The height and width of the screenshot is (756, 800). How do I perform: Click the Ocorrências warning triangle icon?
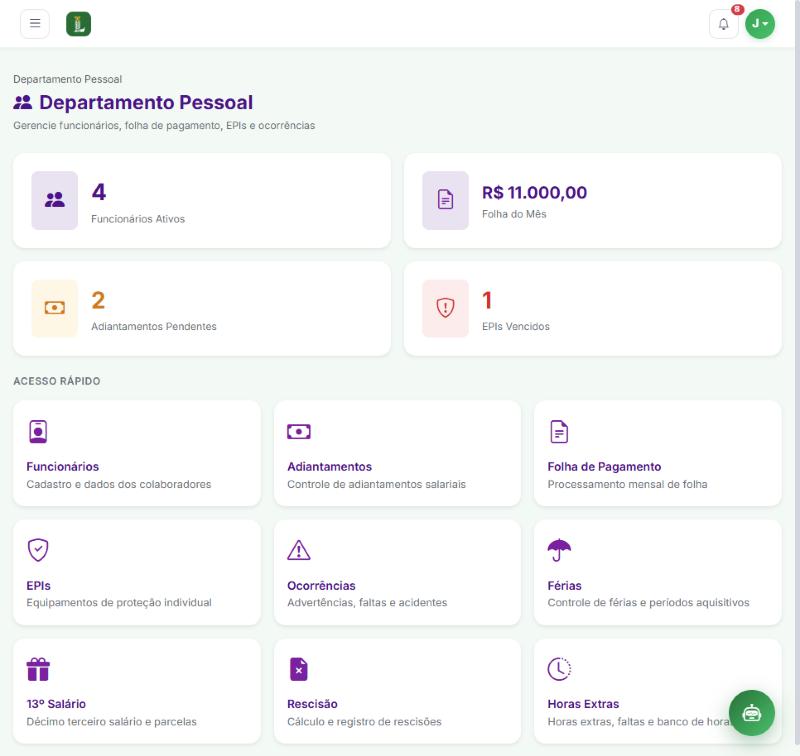click(x=298, y=550)
